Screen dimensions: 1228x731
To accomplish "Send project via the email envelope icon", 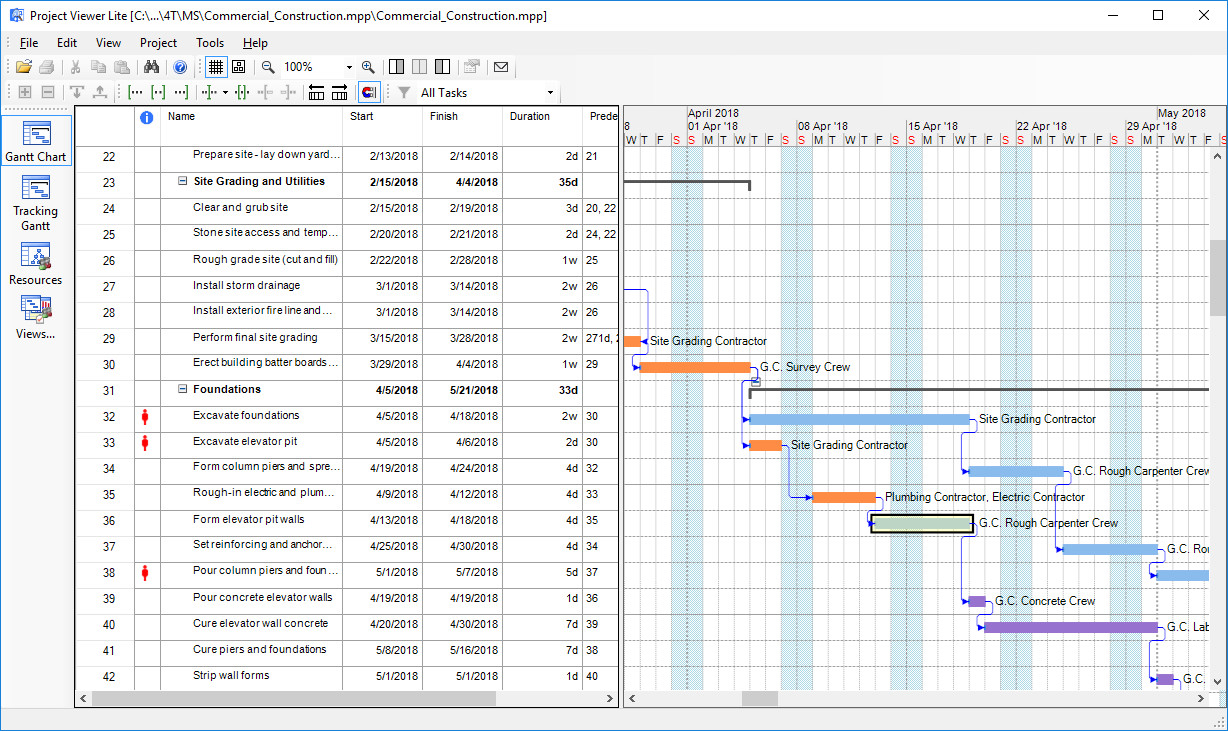I will [x=502, y=67].
